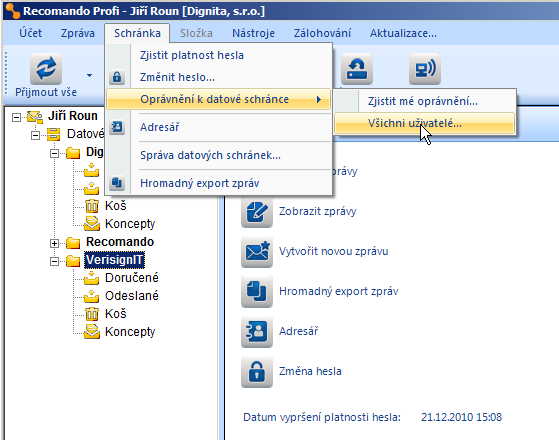The width and height of the screenshot is (559, 440).
Task: Click the password expiry date 21.12.2010 15:08
Action: tap(461, 417)
